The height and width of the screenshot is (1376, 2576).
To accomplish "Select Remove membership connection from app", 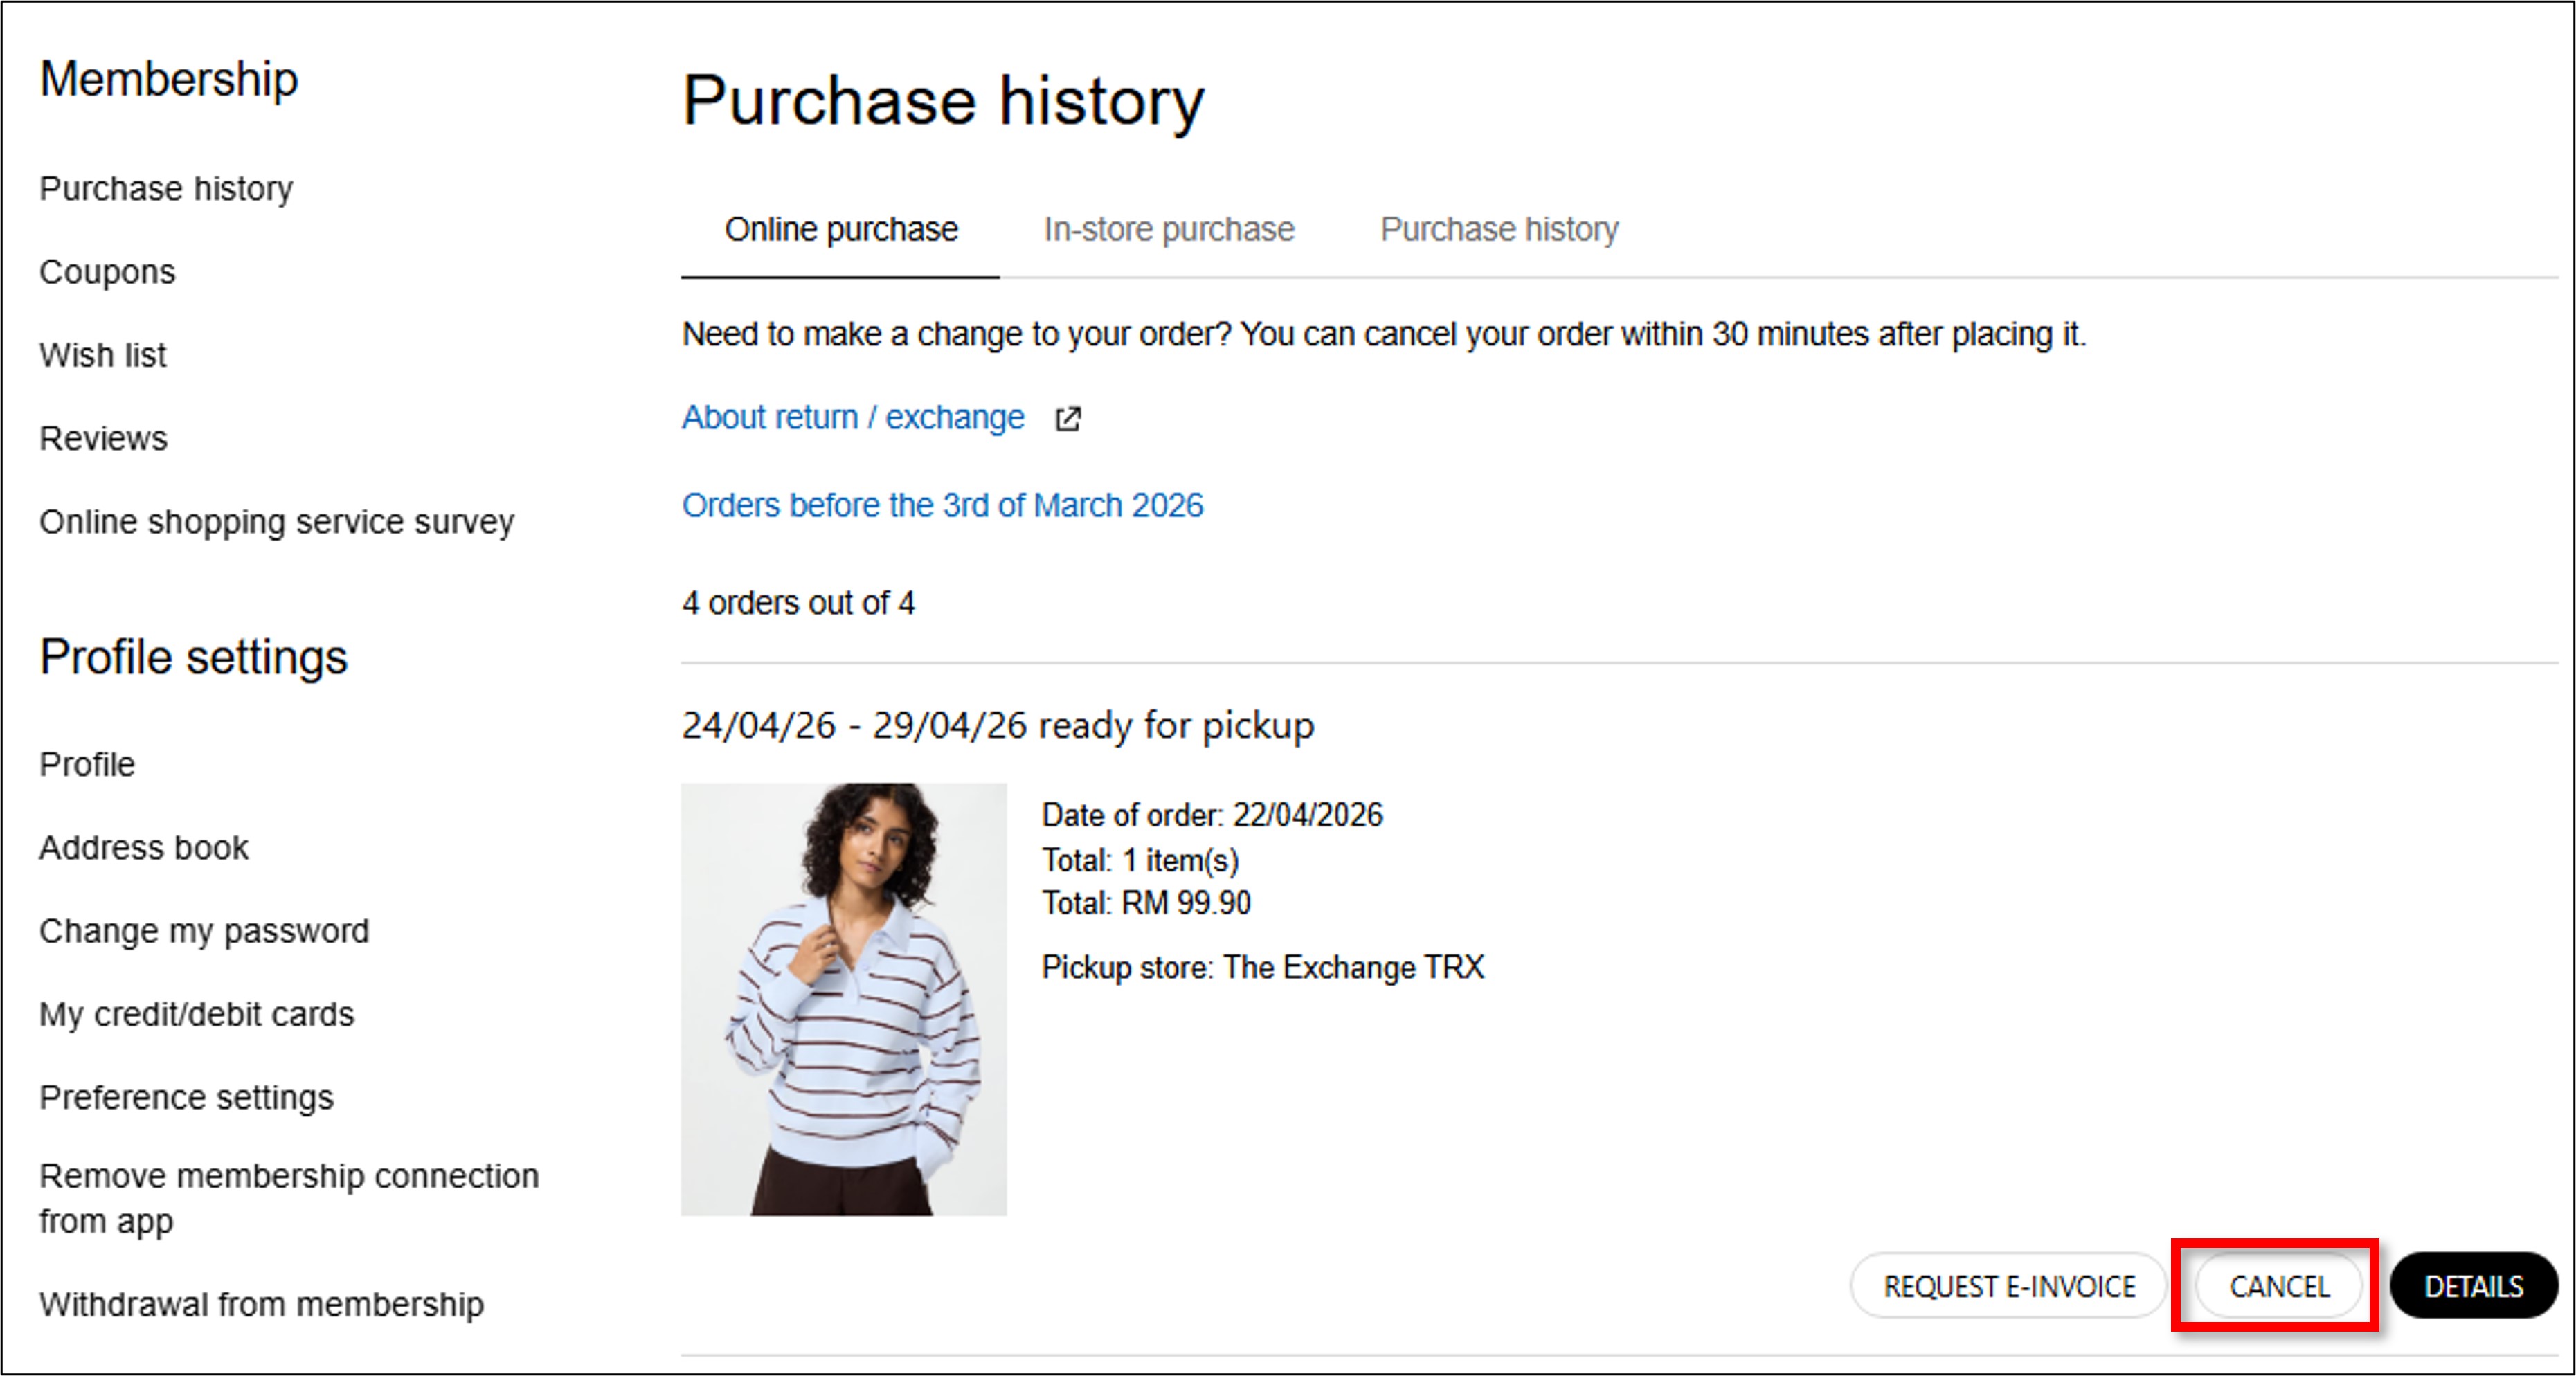I will tap(288, 1198).
